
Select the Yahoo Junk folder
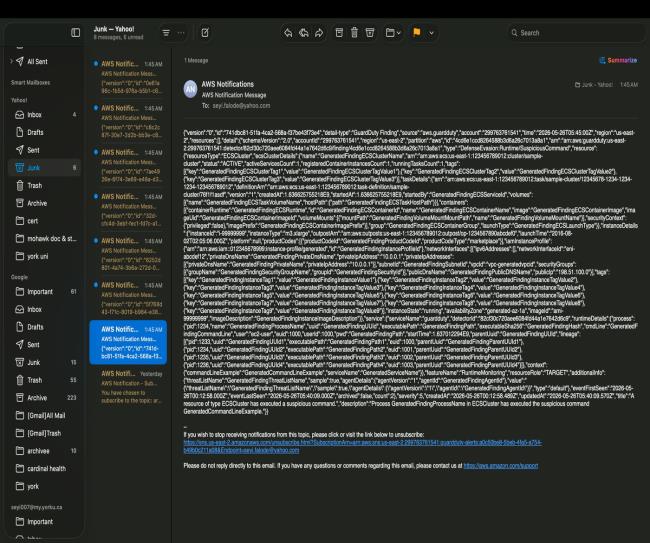(45, 167)
